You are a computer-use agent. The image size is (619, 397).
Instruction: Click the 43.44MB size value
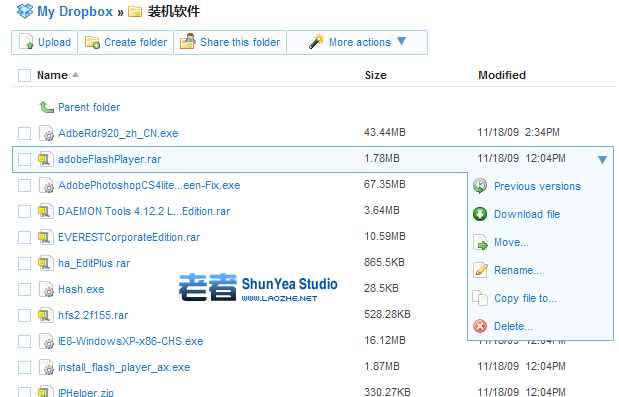coord(385,132)
